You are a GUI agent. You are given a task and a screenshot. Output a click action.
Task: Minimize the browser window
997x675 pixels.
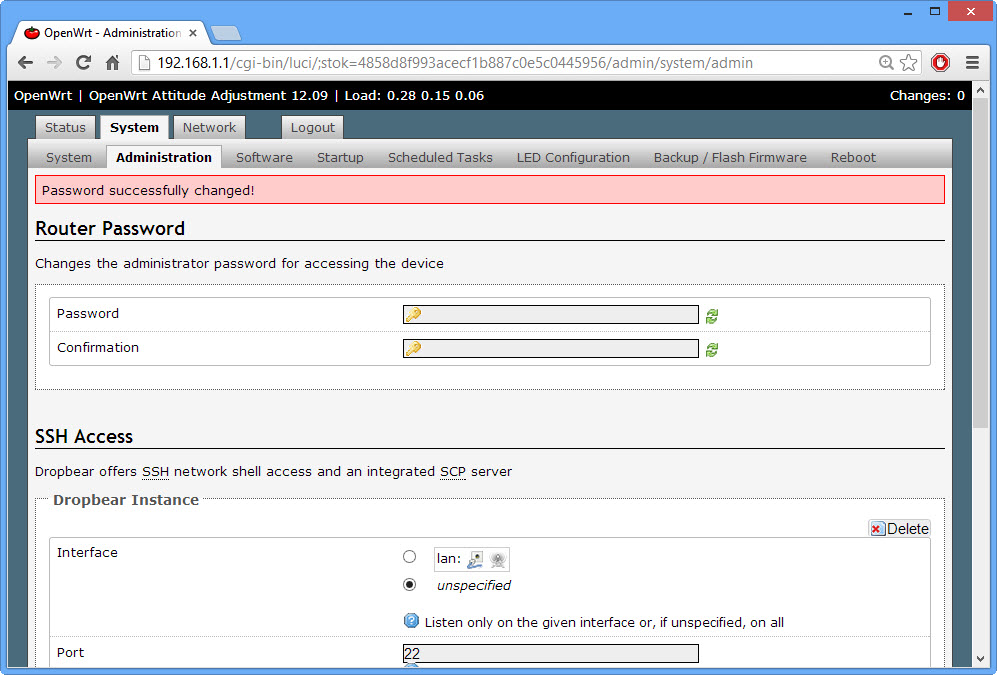point(908,11)
